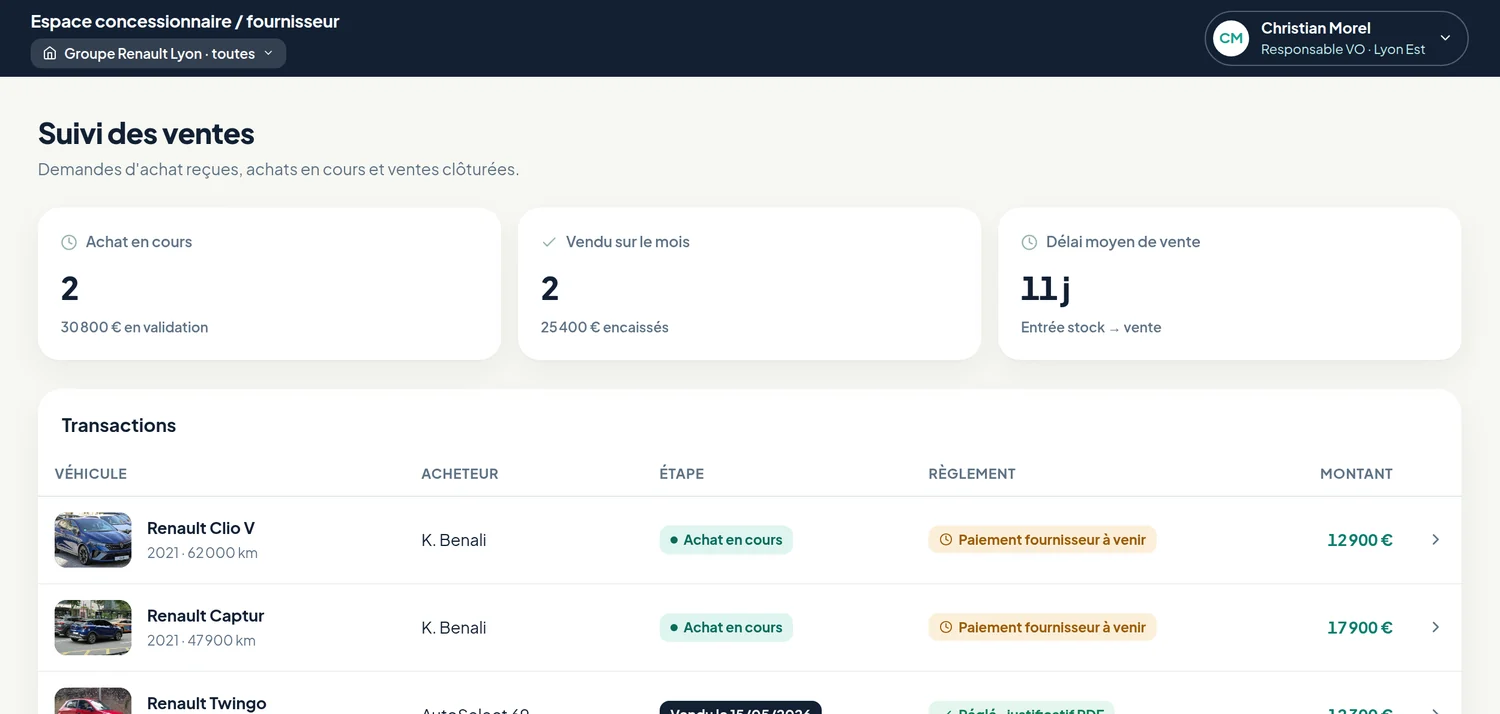Click the Entrée stock → vente text
This screenshot has width=1500, height=714.
[1091, 327]
